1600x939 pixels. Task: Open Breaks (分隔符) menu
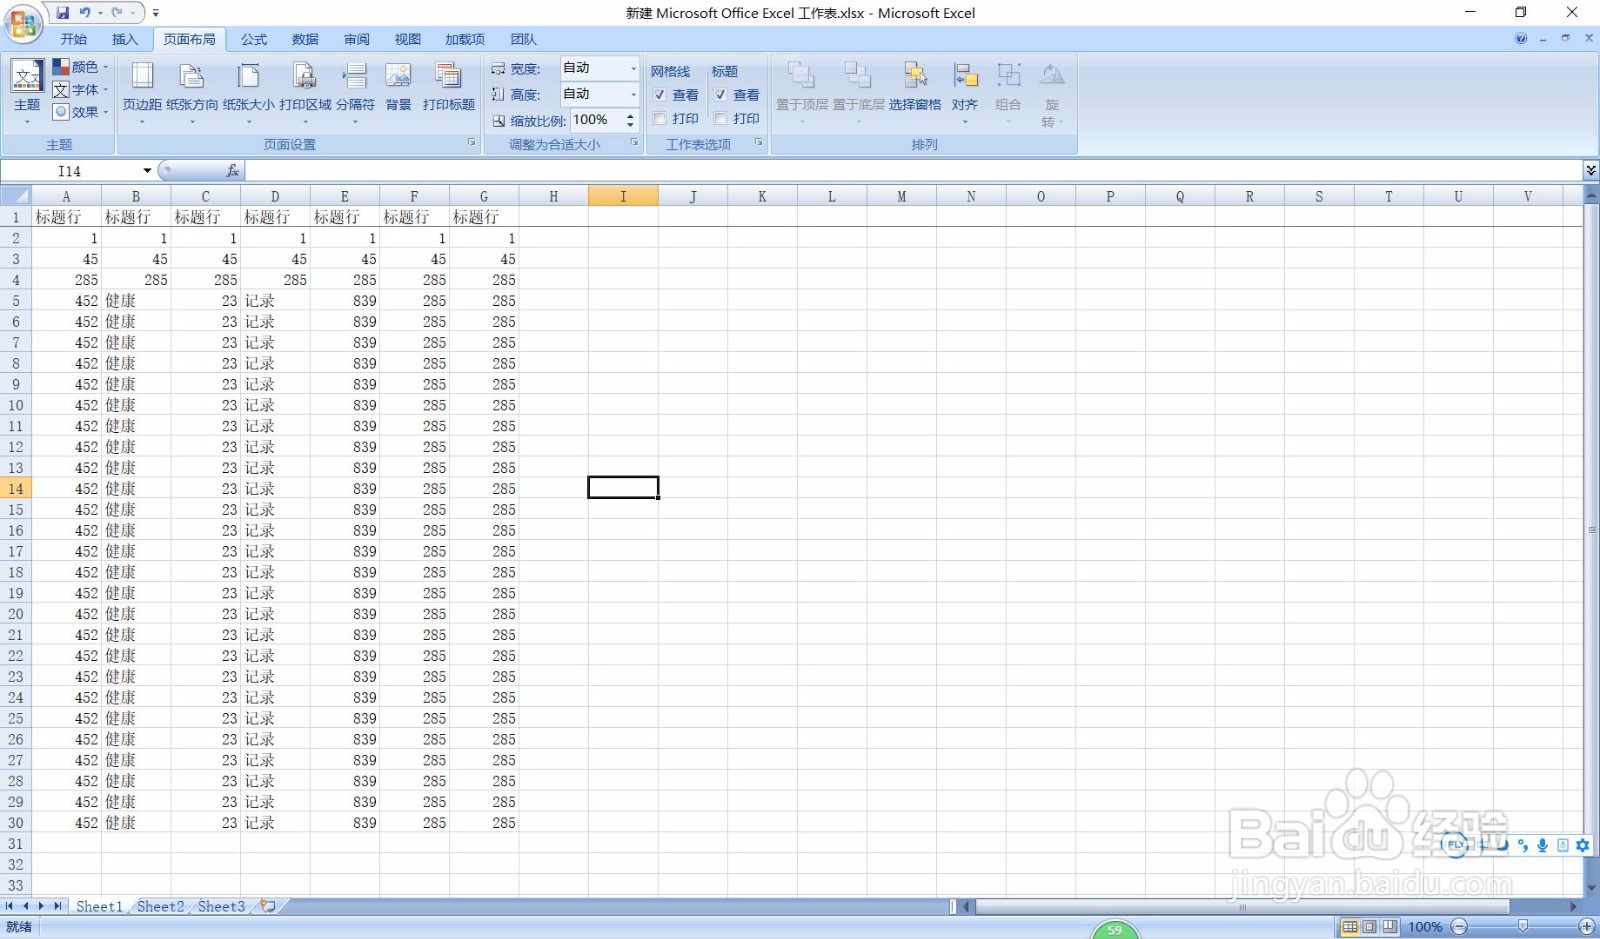click(355, 92)
